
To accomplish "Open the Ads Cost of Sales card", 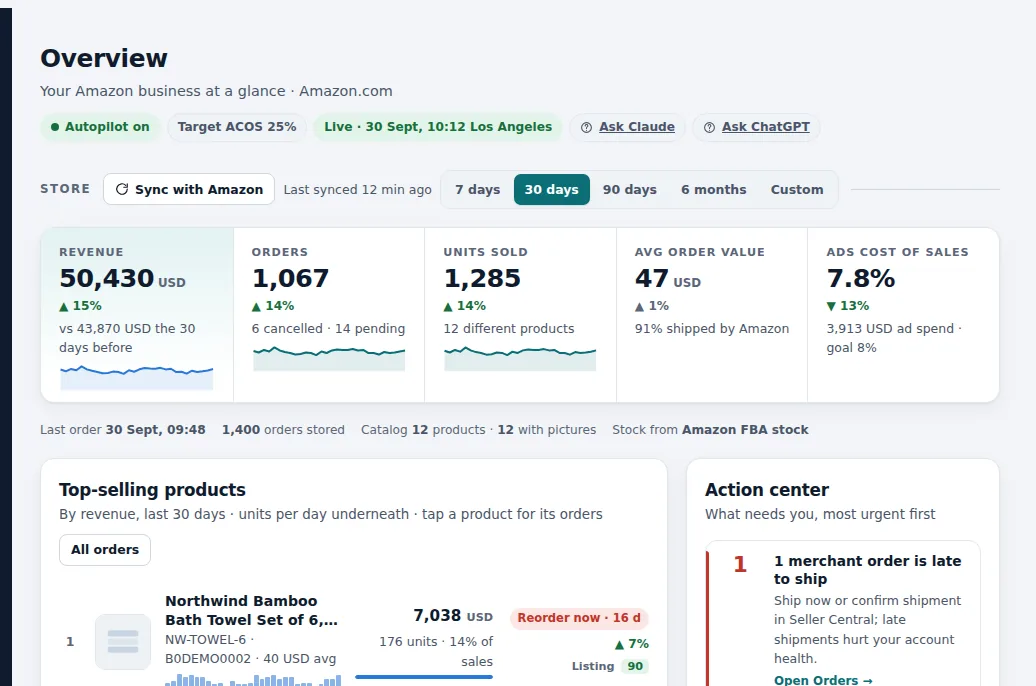I will point(903,315).
